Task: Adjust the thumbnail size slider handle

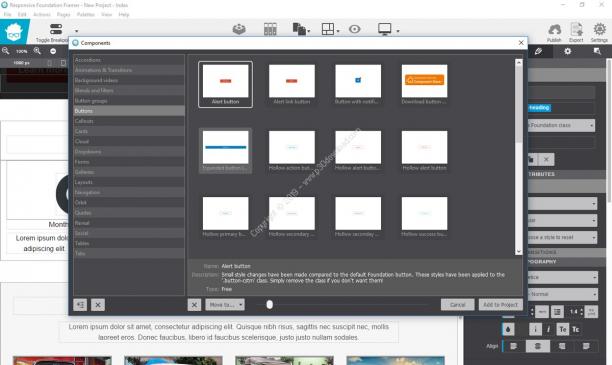Action: pyautogui.click(x=269, y=304)
